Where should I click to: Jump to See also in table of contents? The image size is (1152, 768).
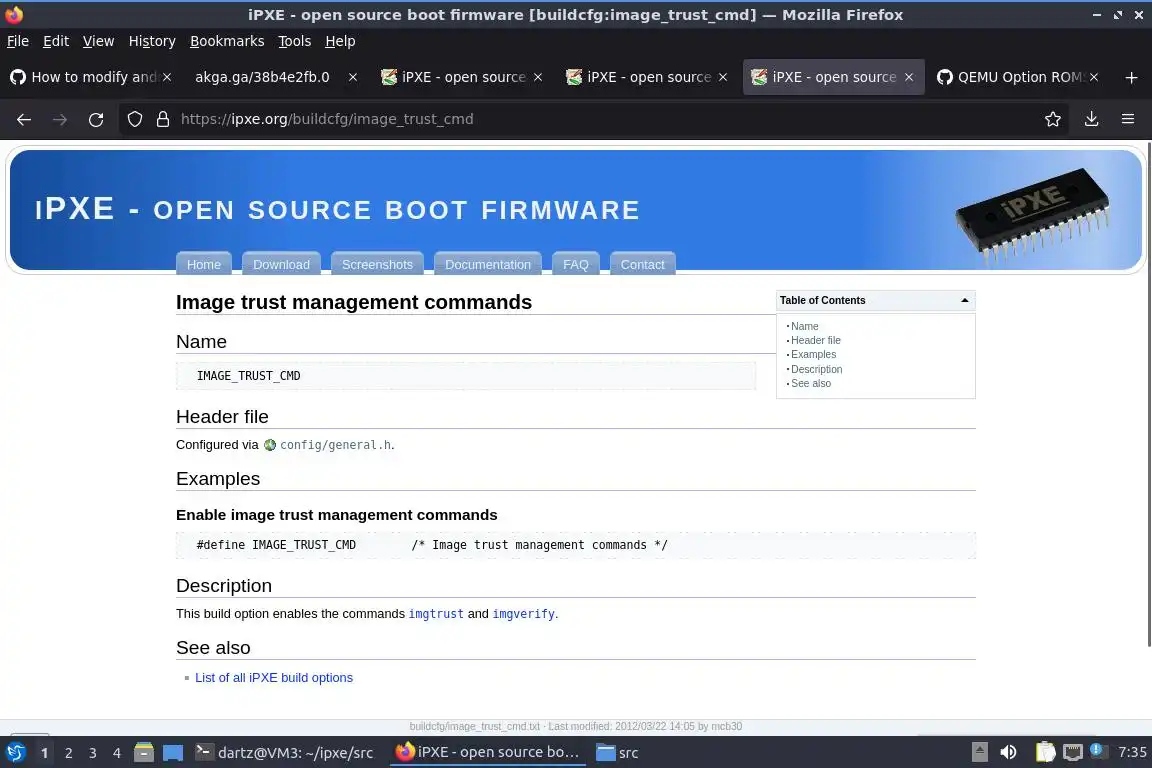click(x=810, y=383)
